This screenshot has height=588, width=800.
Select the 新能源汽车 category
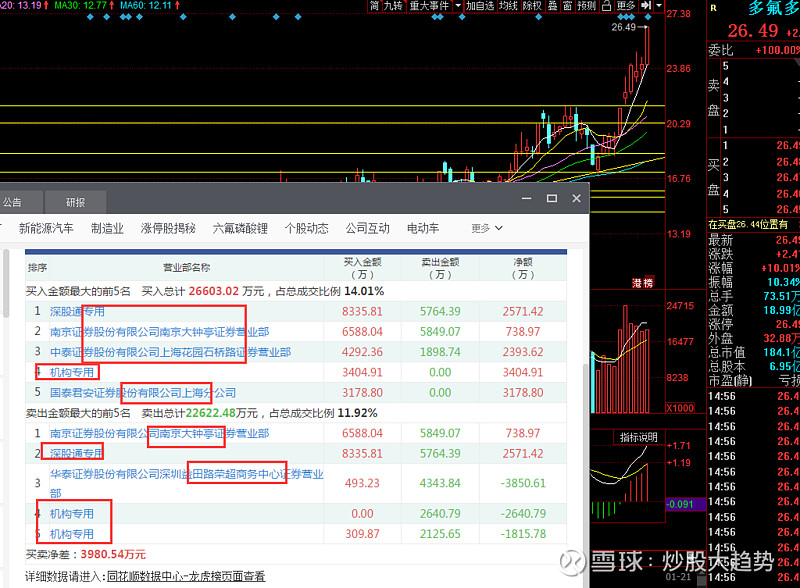pos(46,228)
